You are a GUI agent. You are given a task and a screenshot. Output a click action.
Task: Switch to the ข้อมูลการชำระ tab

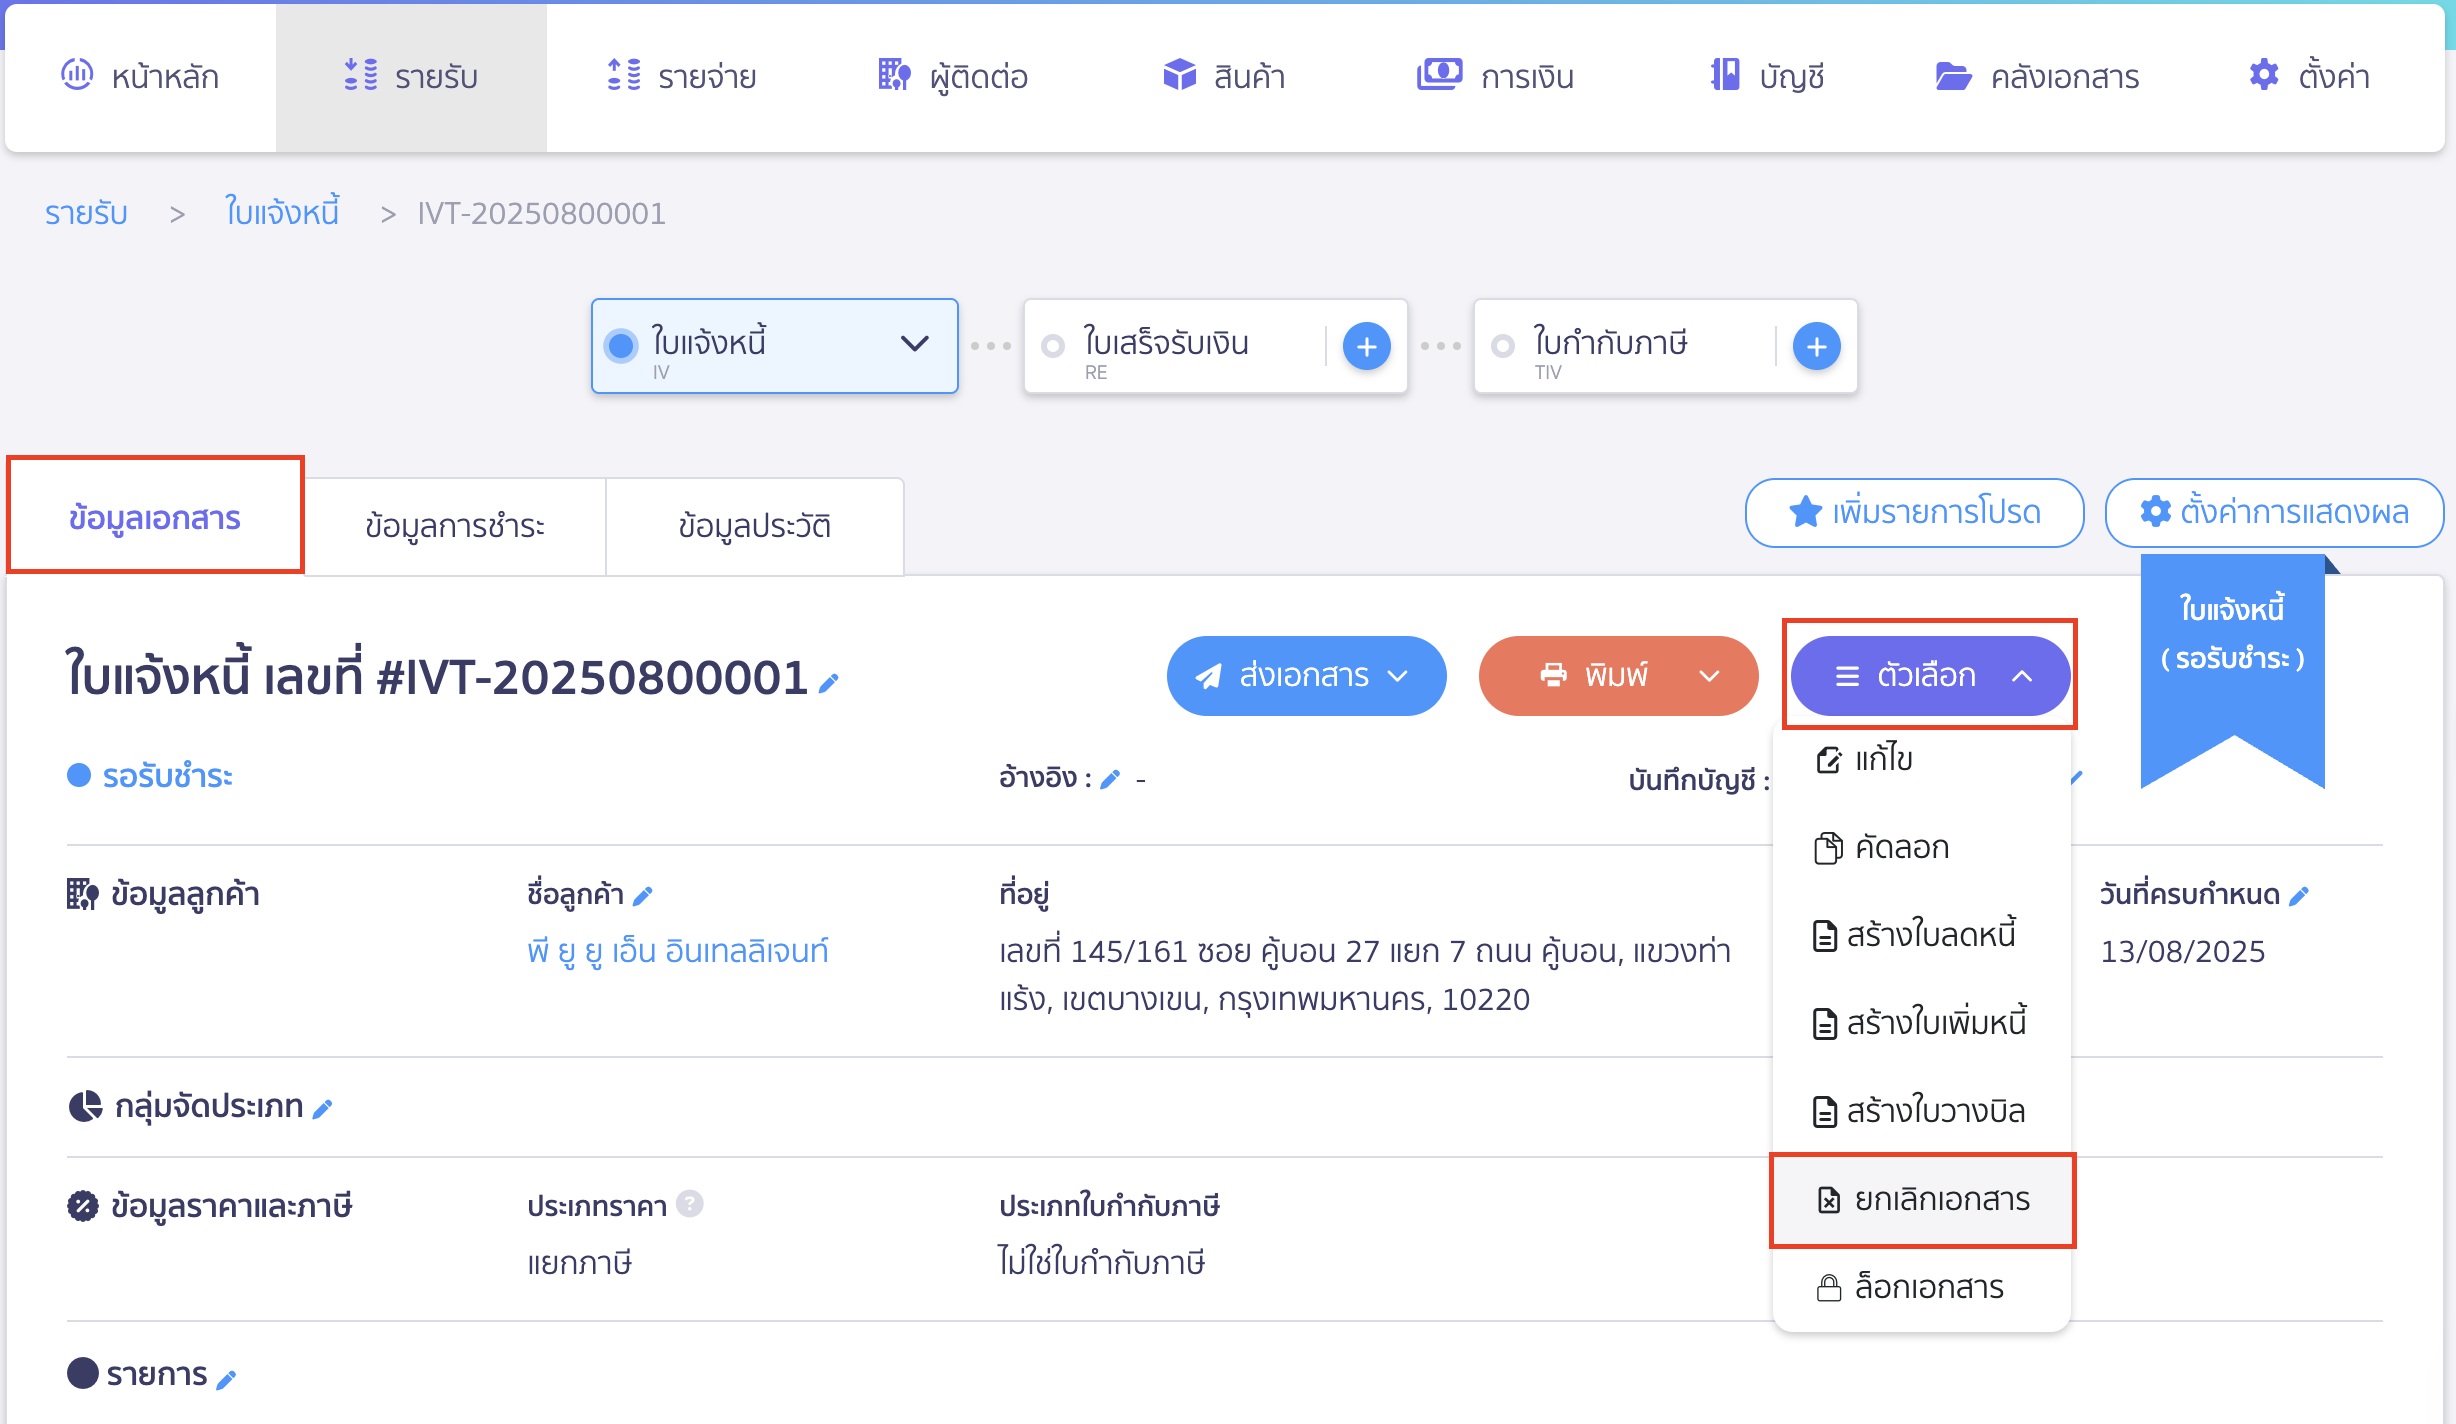tap(455, 526)
